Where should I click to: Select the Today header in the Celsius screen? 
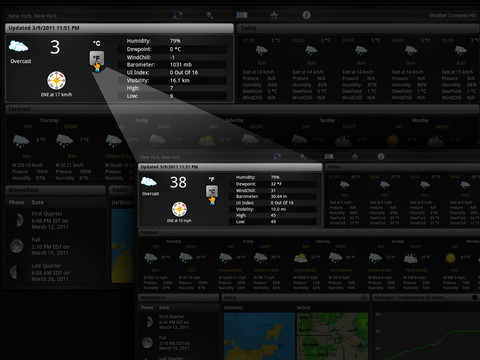click(358, 28)
